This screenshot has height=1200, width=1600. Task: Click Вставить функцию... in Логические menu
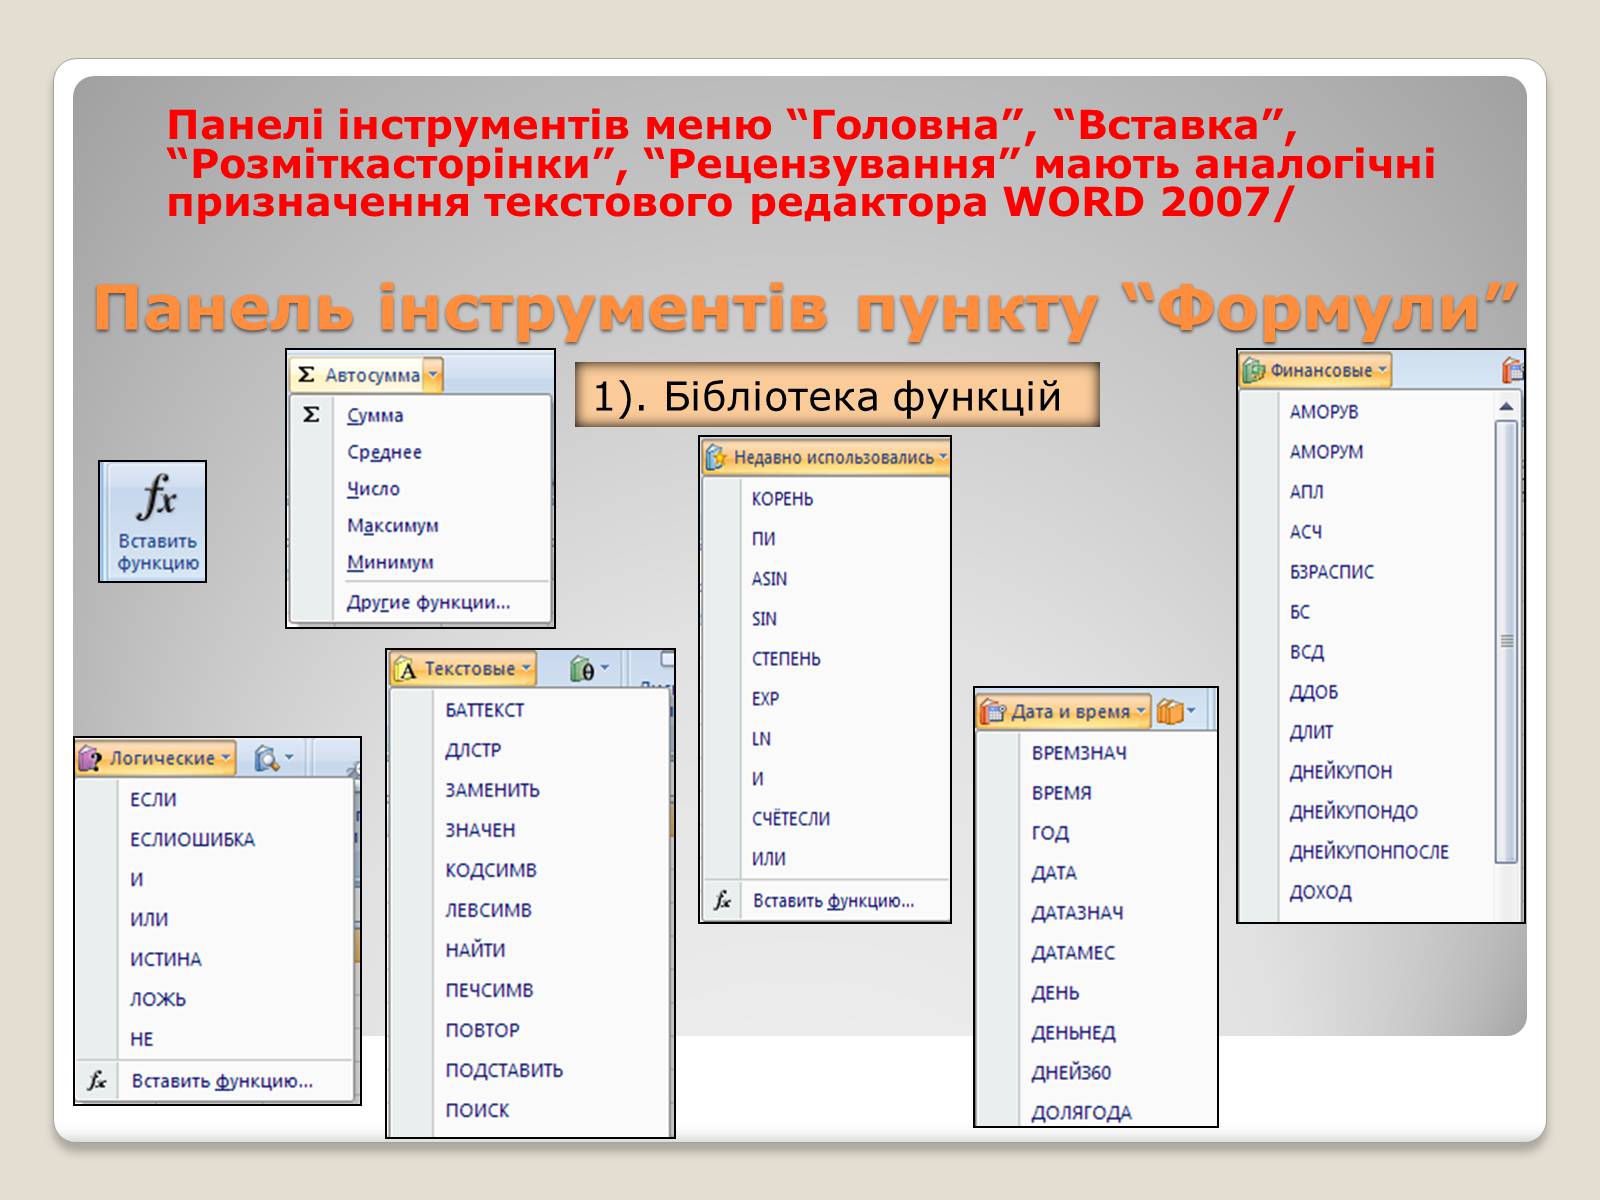[x=222, y=1081]
